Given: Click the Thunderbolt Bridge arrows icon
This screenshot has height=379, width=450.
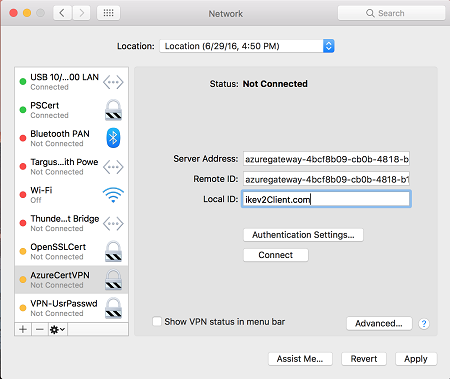Looking at the screenshot, I should pos(113,223).
